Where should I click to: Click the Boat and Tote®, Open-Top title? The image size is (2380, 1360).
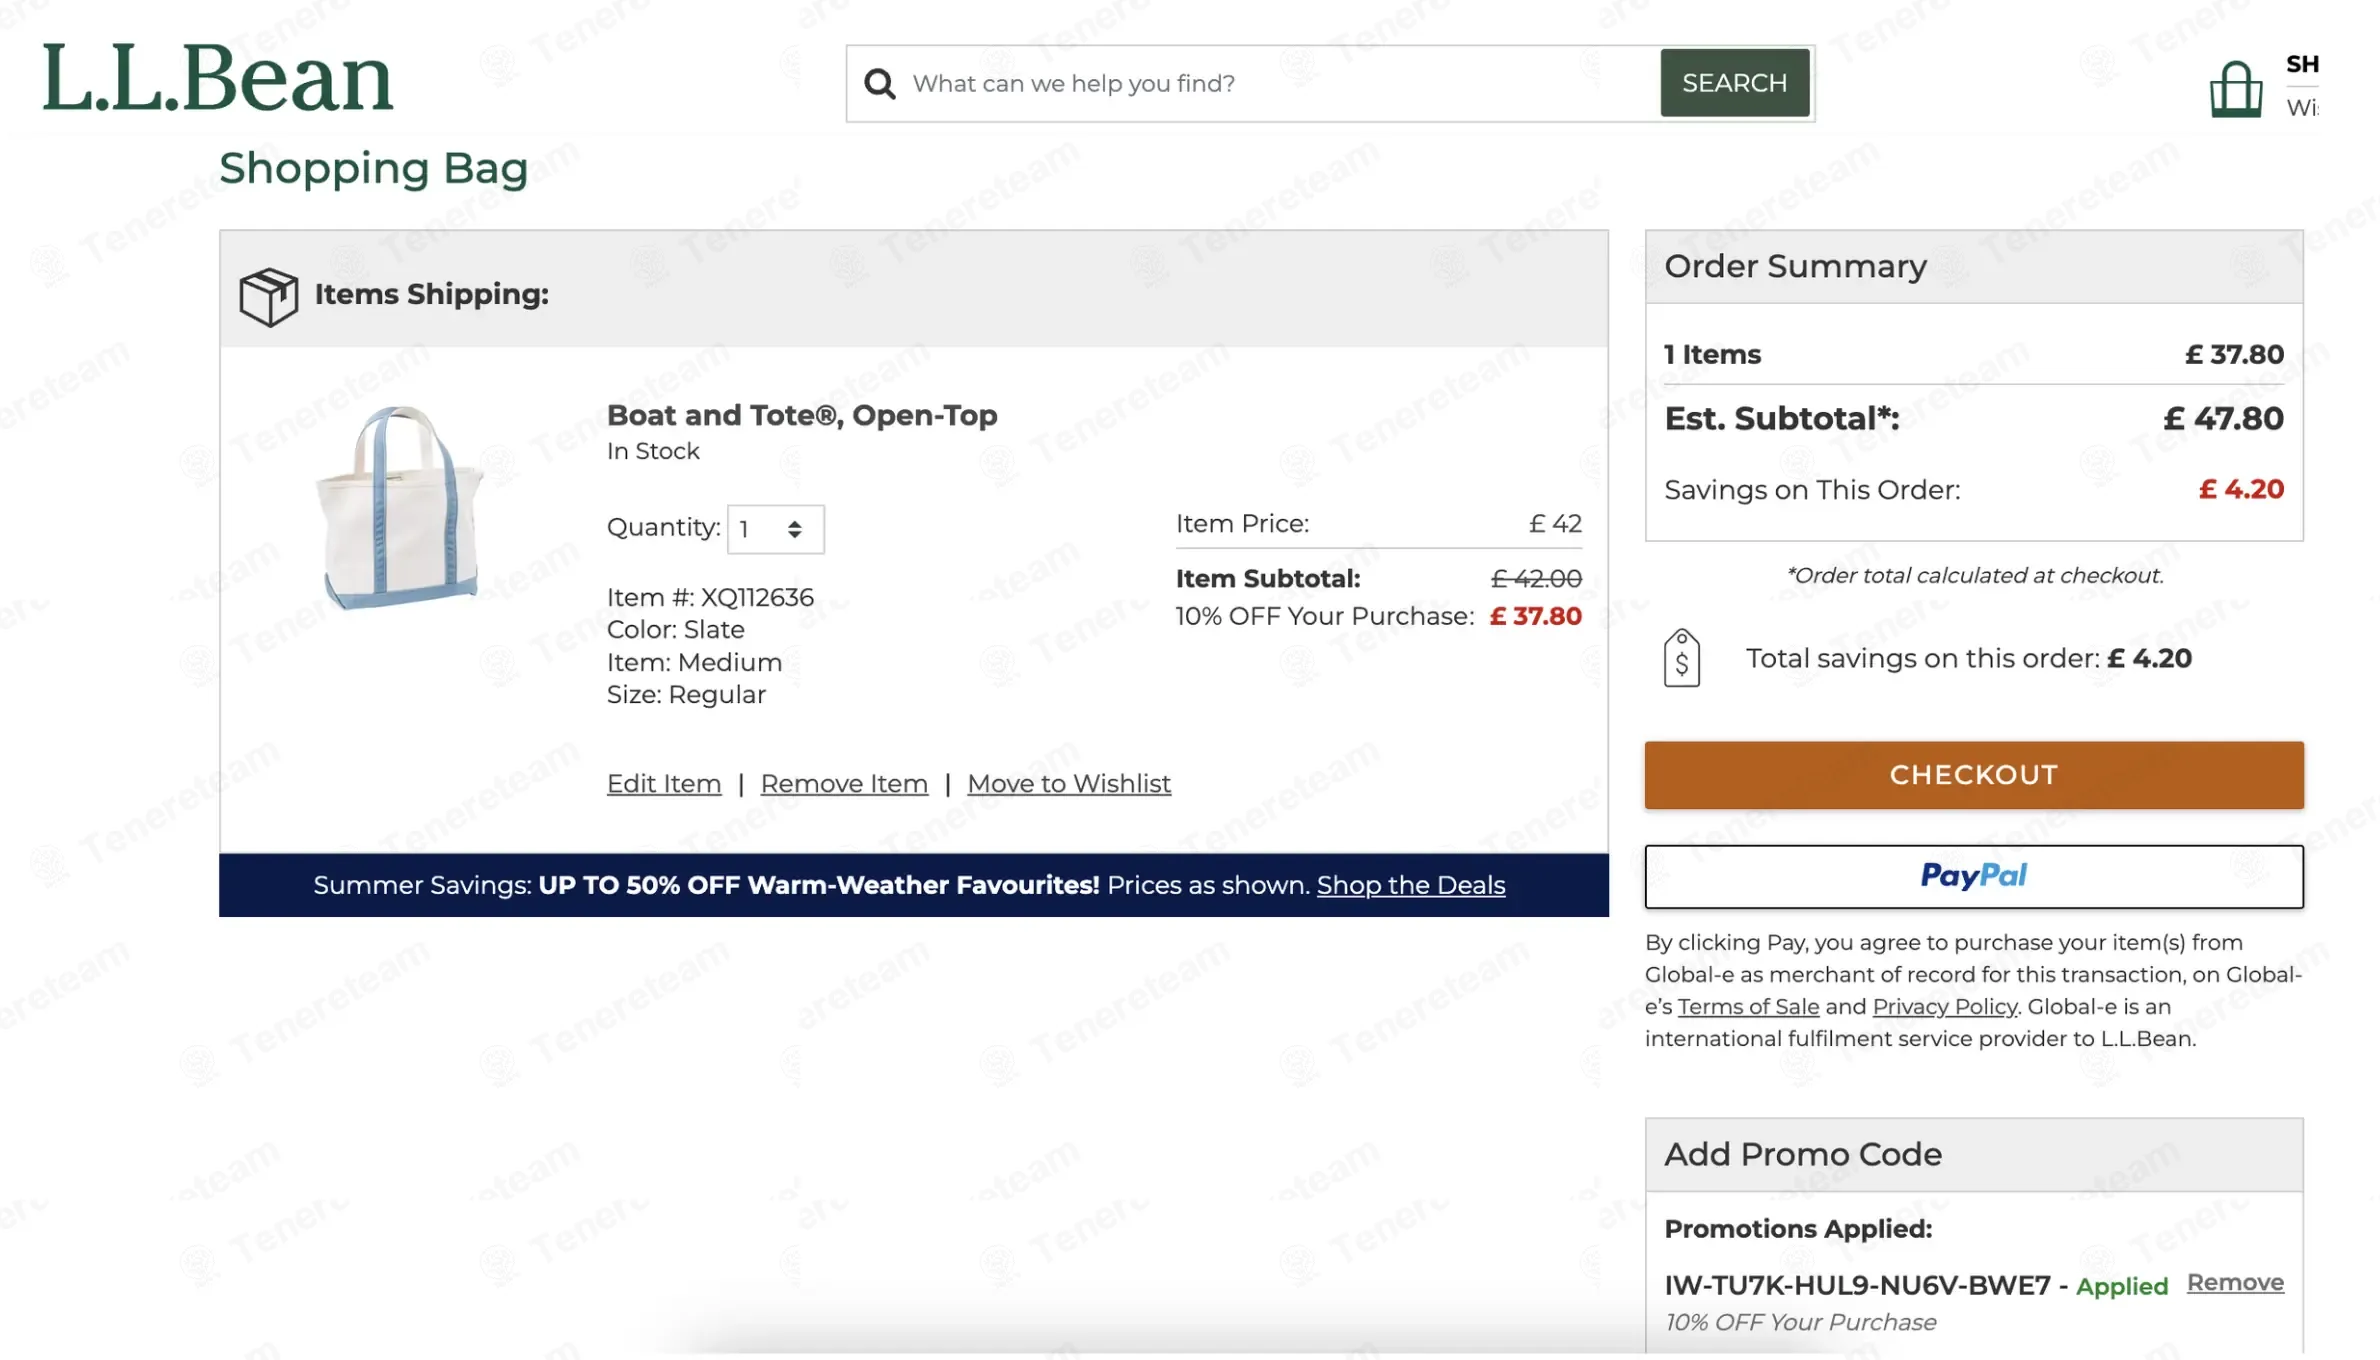802,415
